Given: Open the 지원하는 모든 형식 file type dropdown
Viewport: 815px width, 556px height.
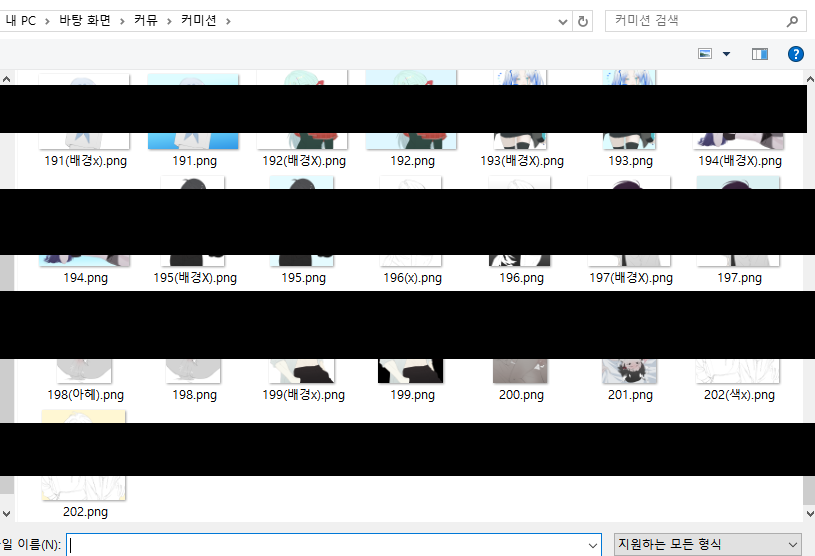Looking at the screenshot, I should tap(707, 545).
